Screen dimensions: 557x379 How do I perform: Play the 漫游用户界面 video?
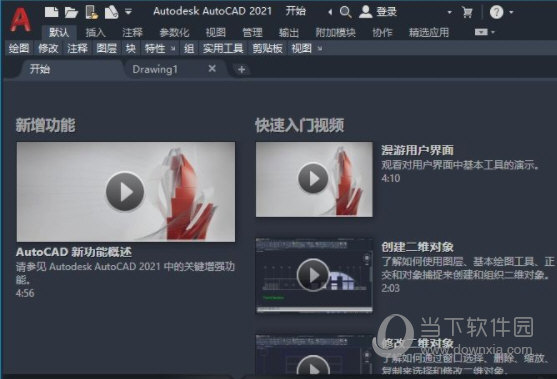point(313,178)
